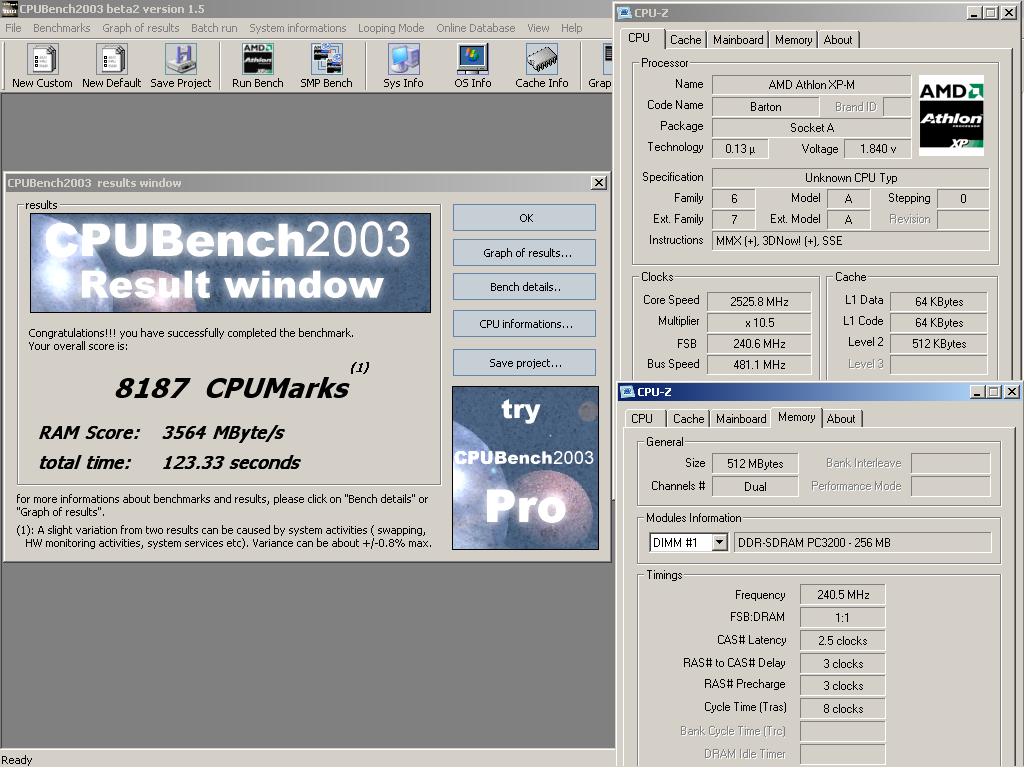Click the Multiplier x 10.5 value
Viewport: 1024px width, 768px height.
coord(759,323)
